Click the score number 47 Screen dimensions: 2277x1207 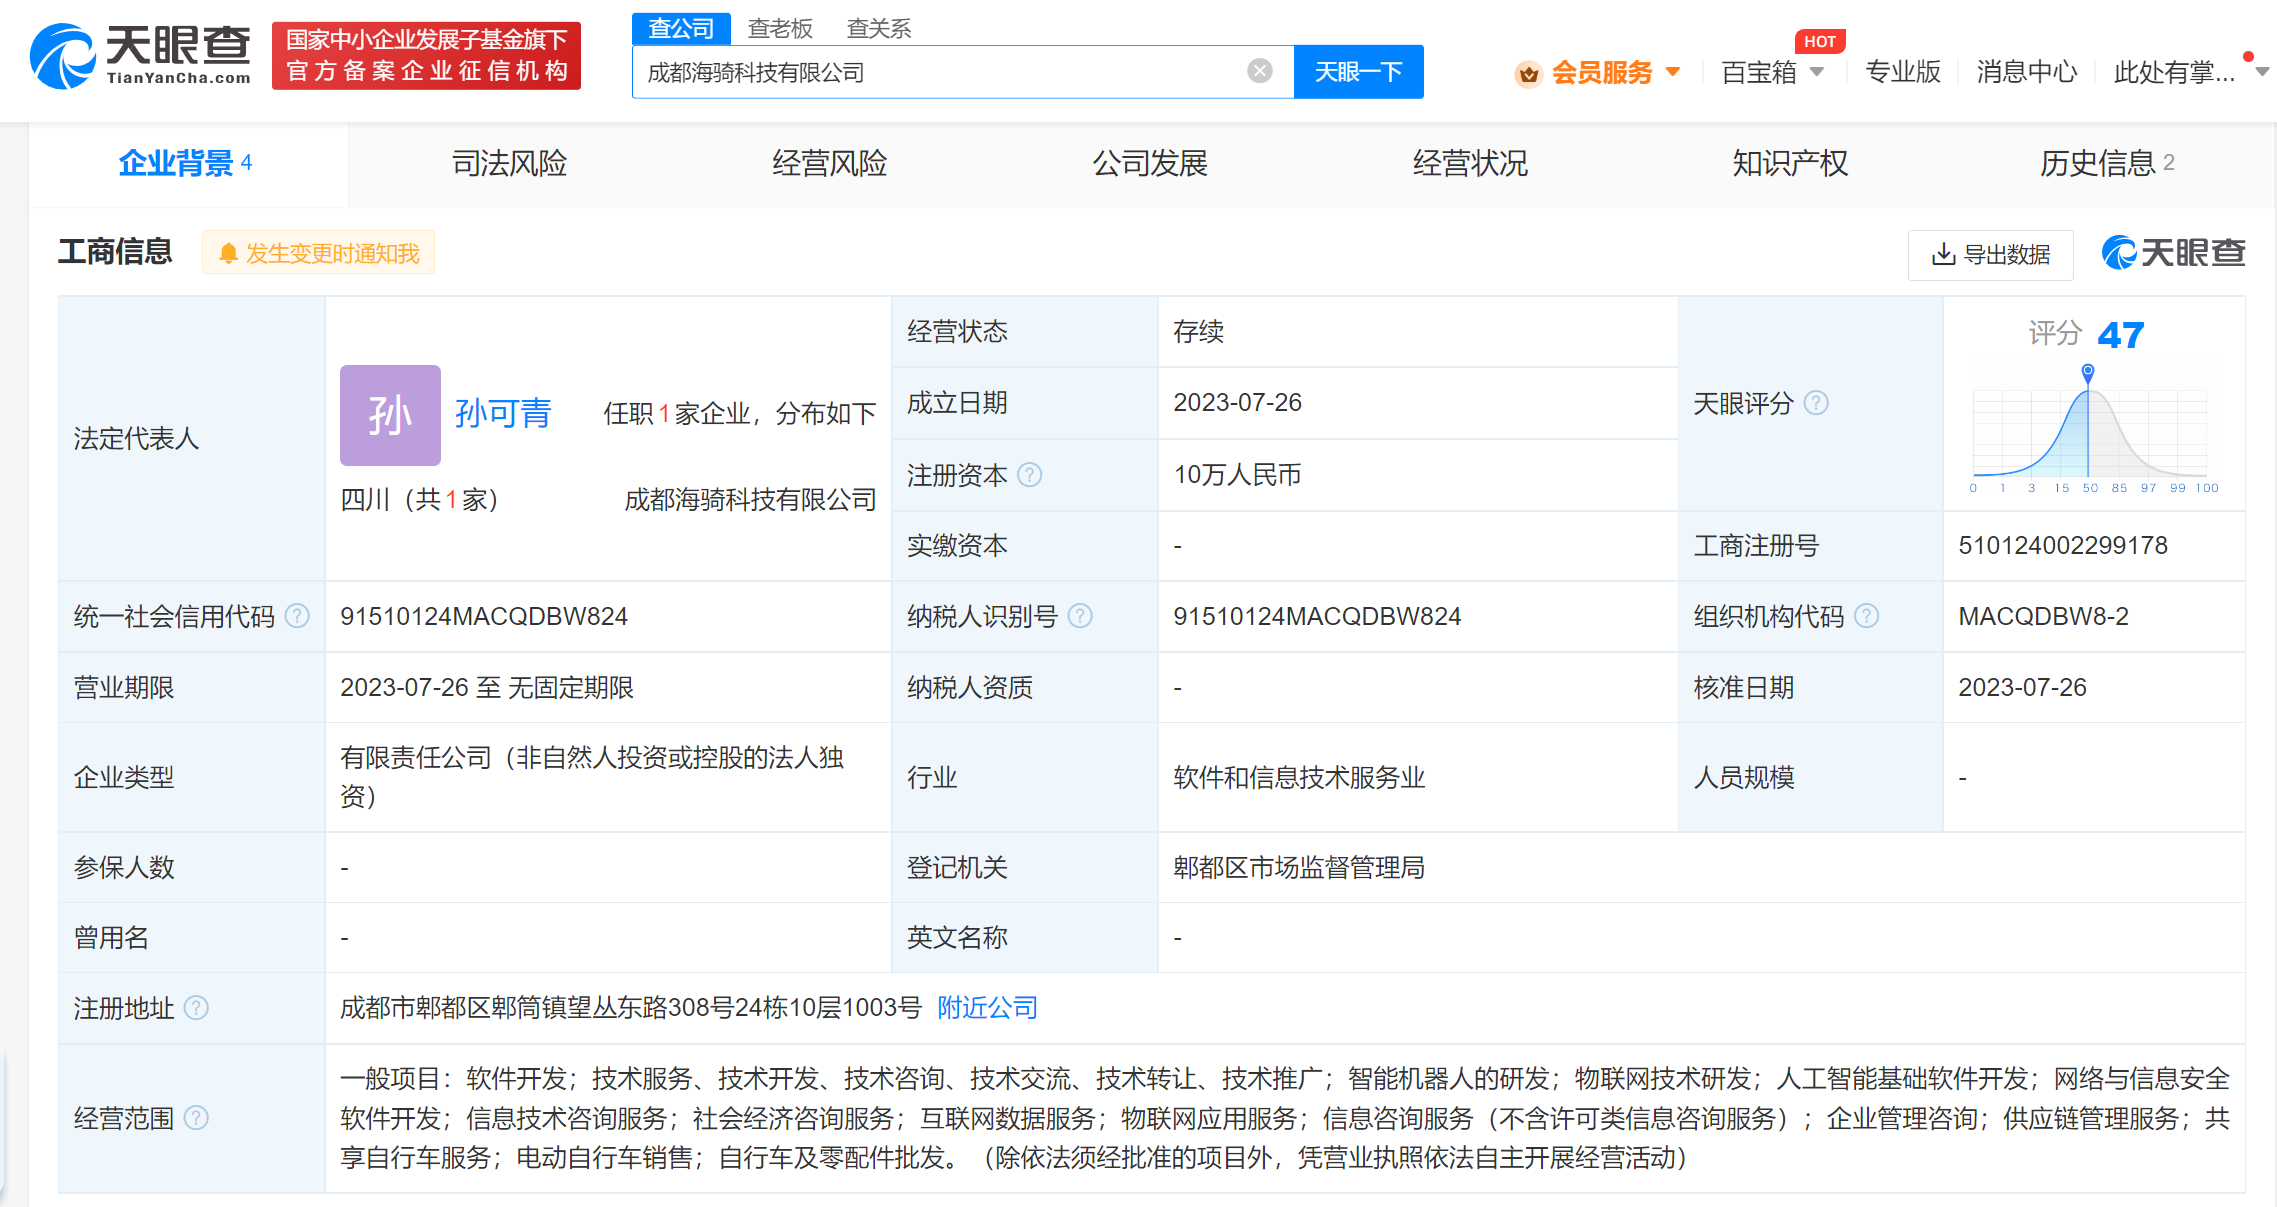click(x=2121, y=334)
